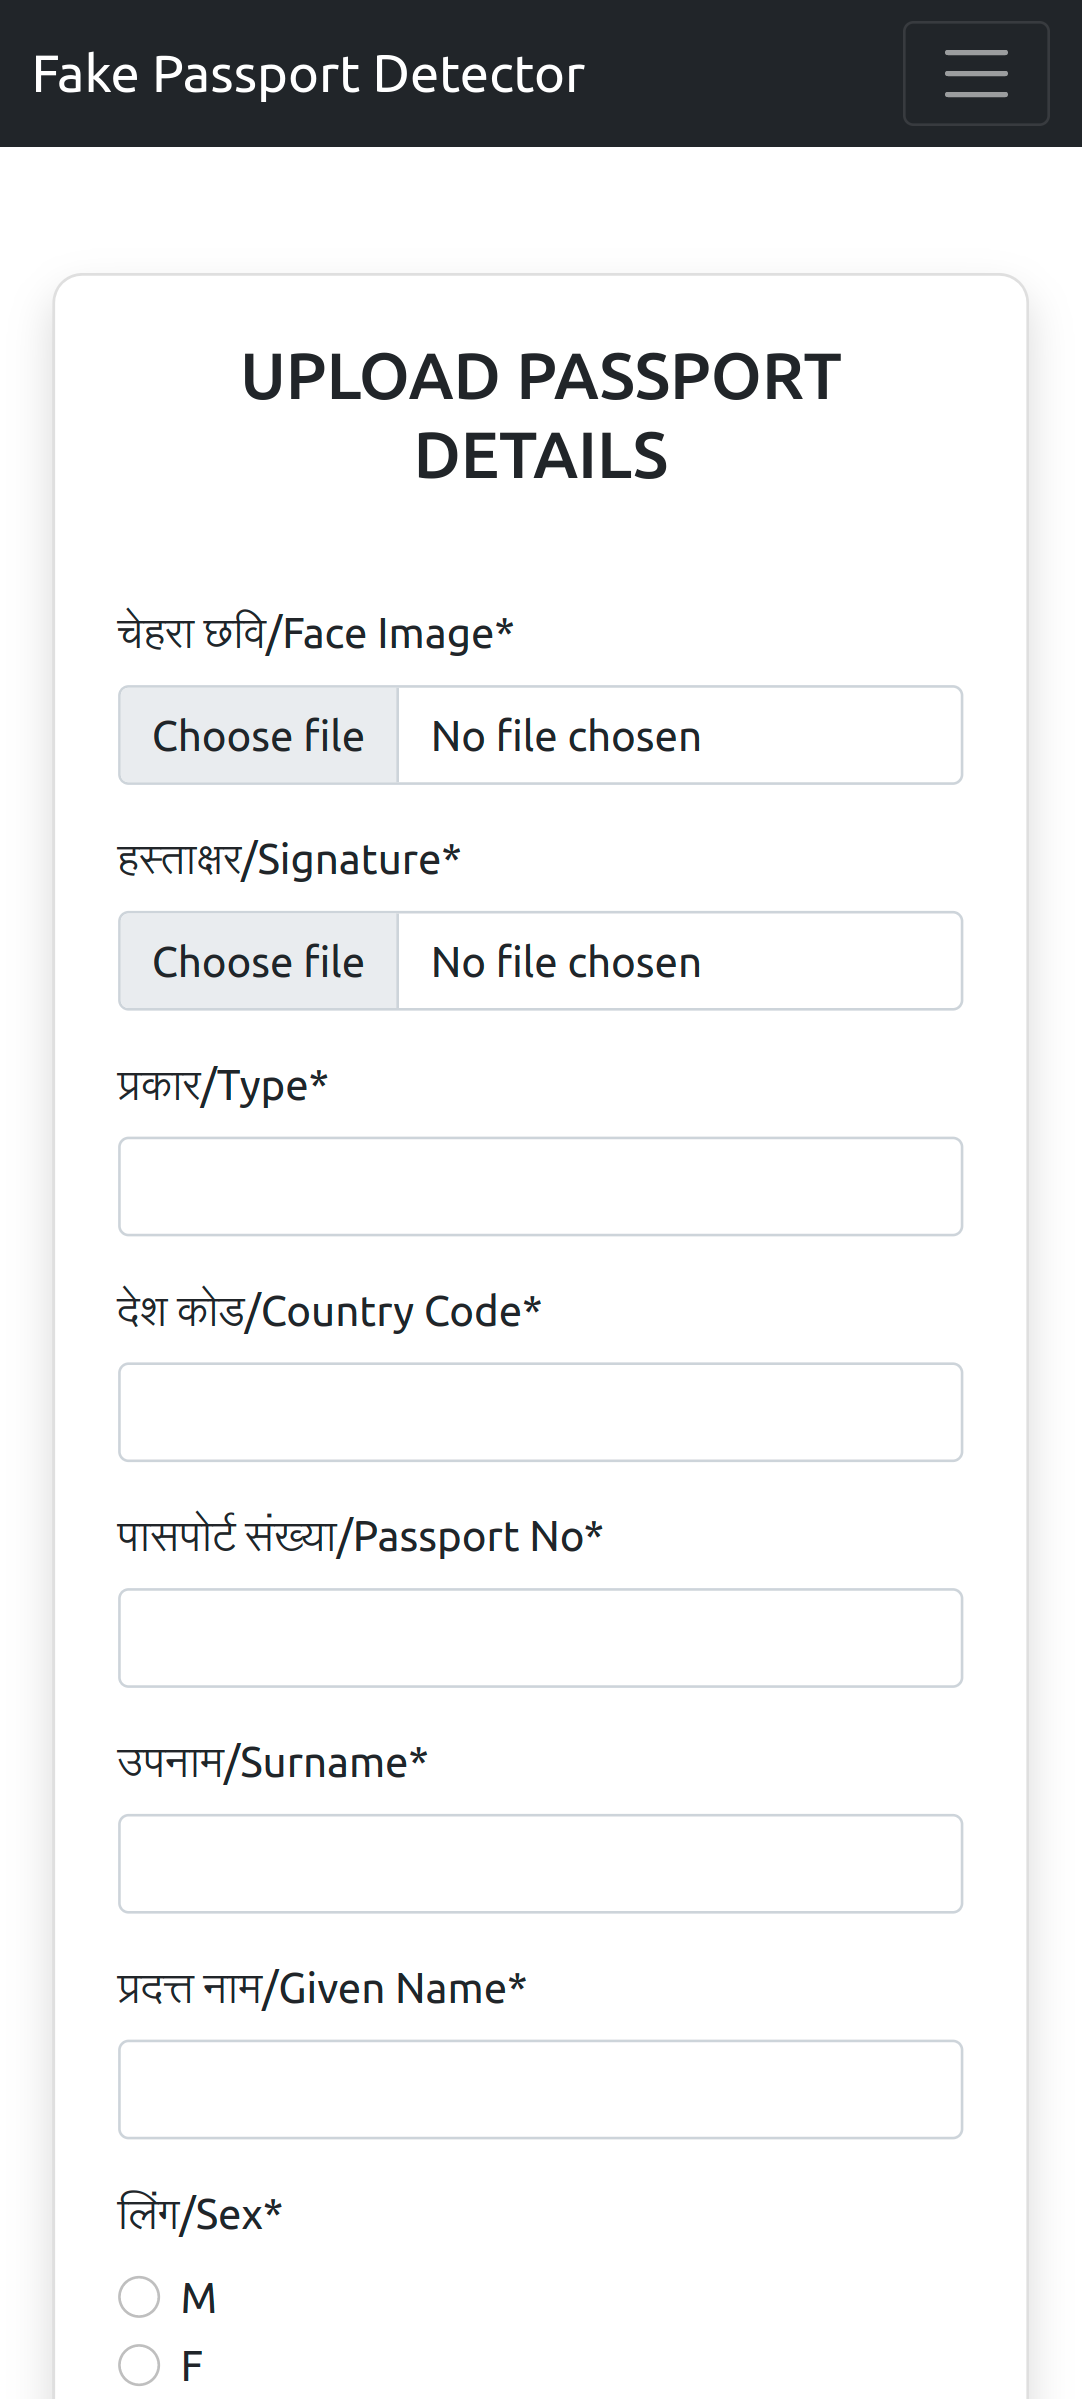The height and width of the screenshot is (2400, 1082).
Task: Focus the Surname input field
Action: point(540,1865)
